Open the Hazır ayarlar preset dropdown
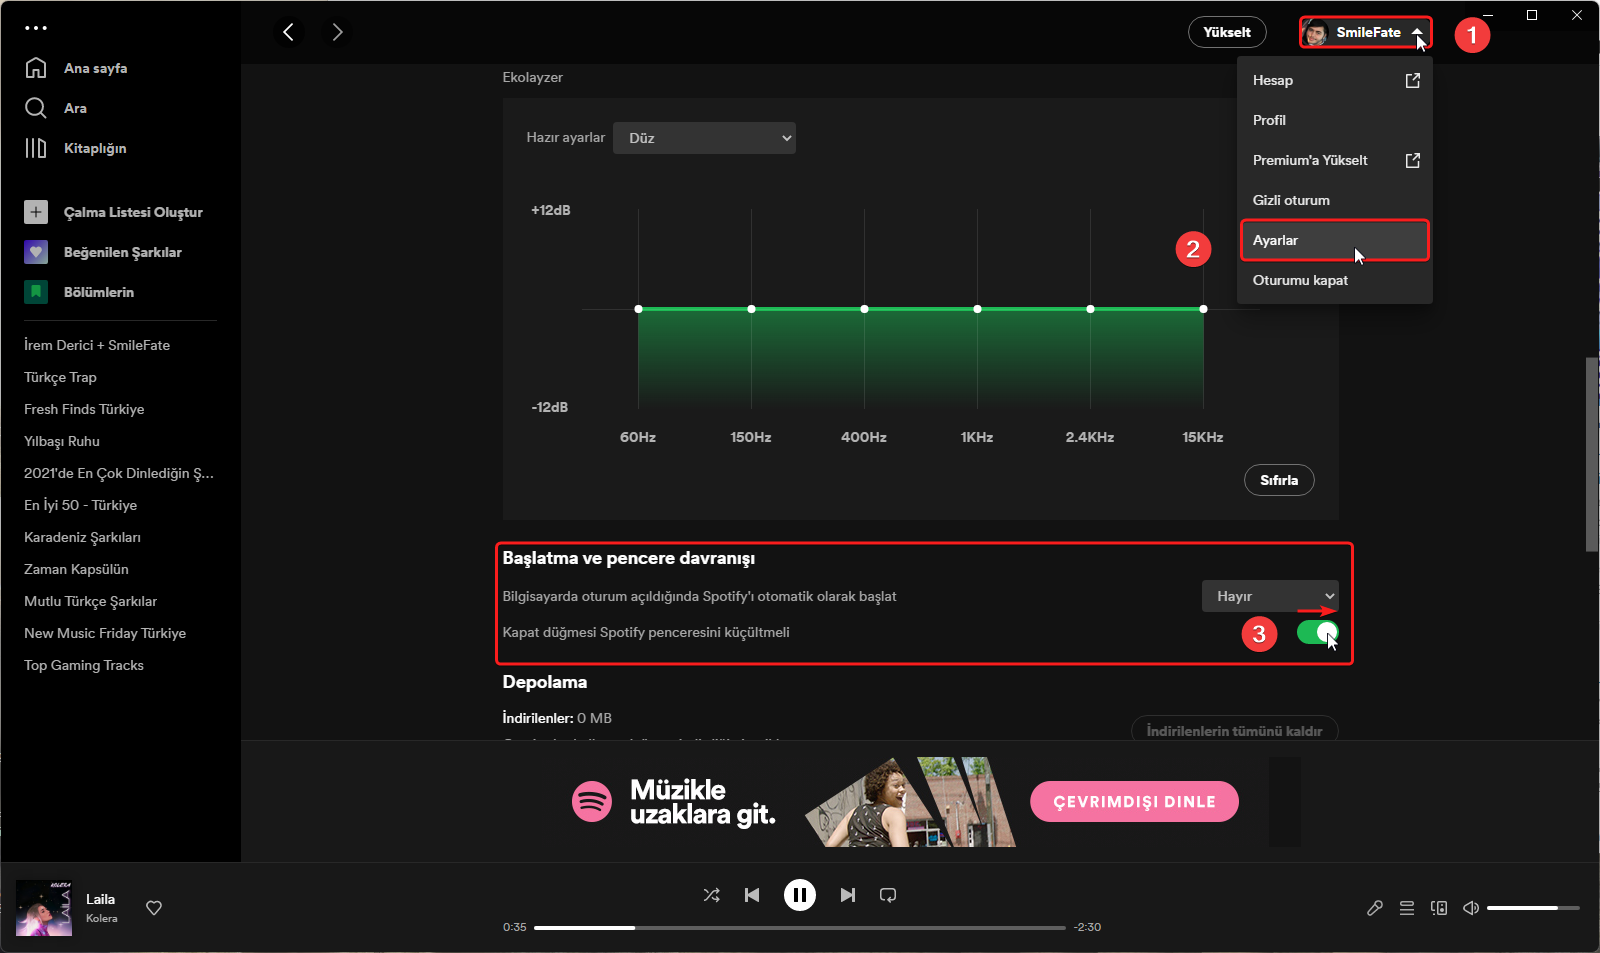This screenshot has height=953, width=1600. (x=705, y=138)
